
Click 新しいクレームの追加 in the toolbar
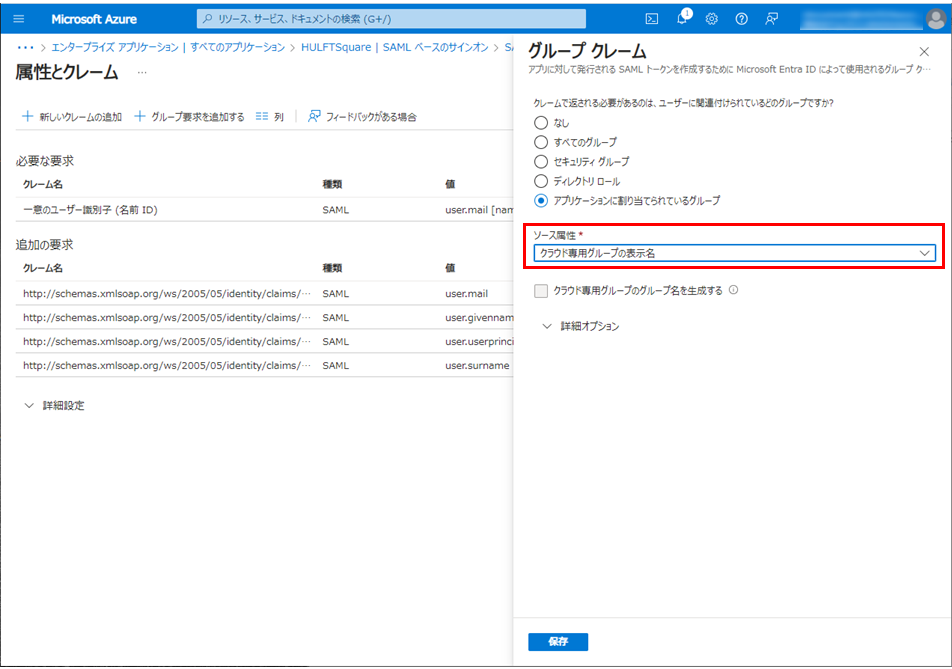pos(71,117)
